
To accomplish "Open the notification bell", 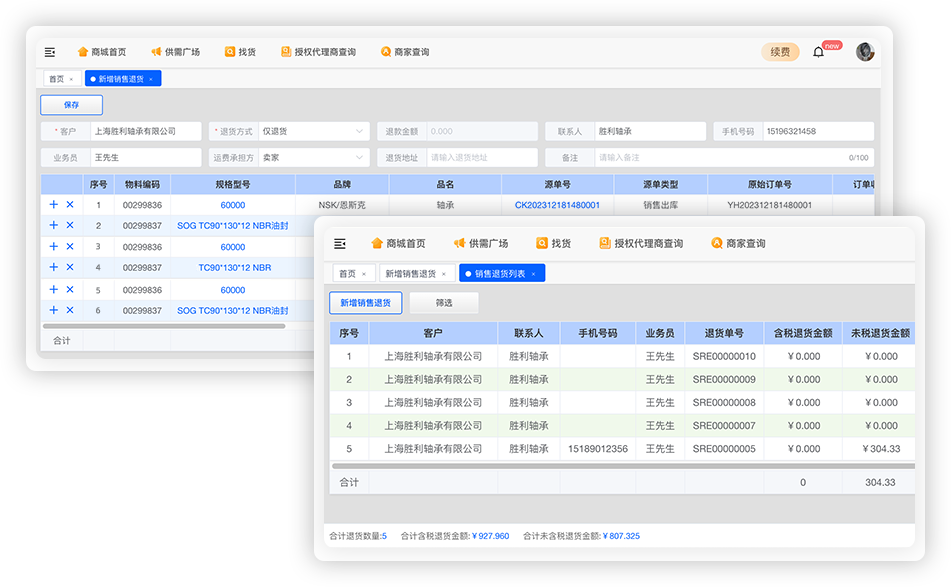I will tap(819, 52).
